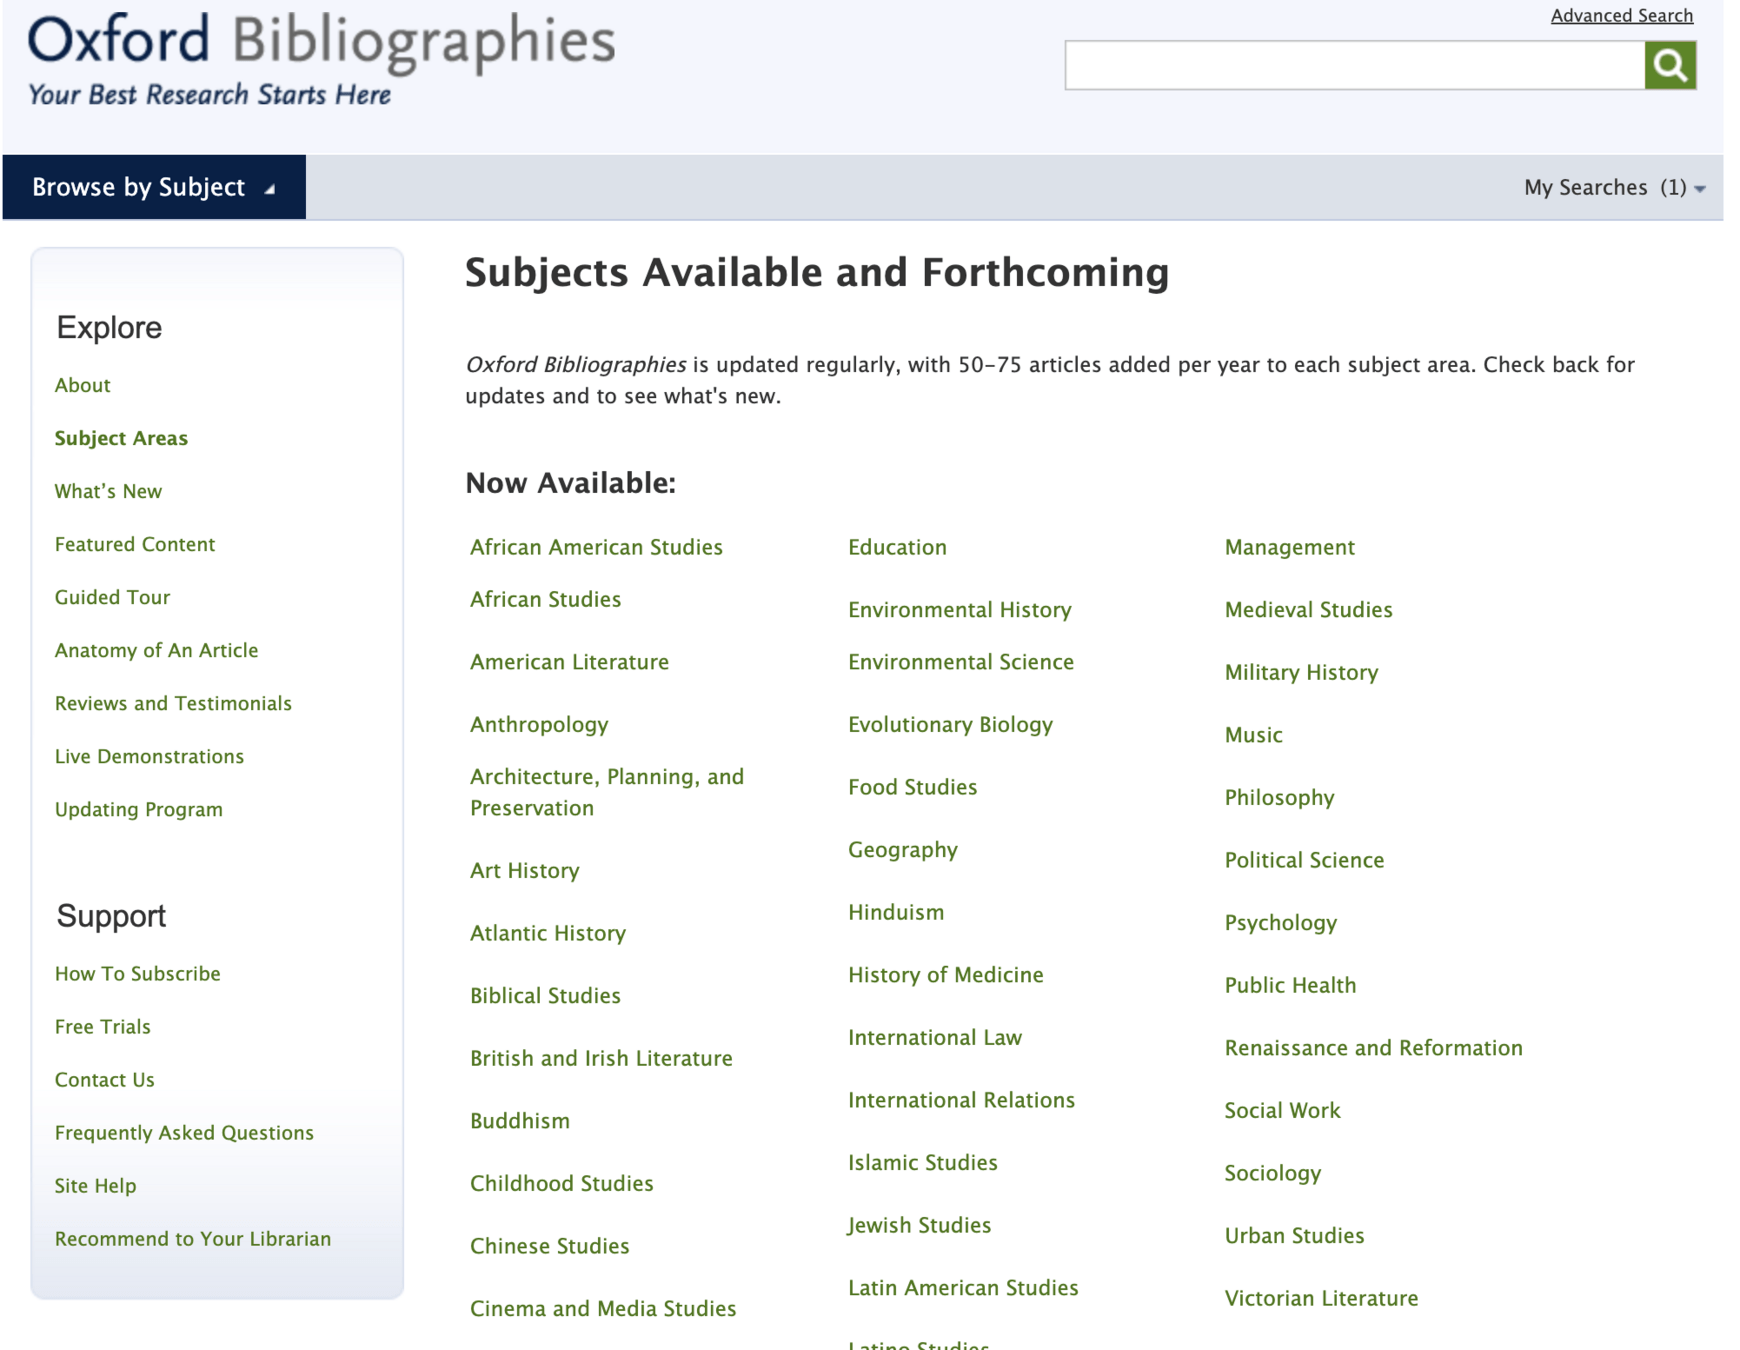1740x1350 pixels.
Task: Select Subject Areas in the sidebar
Action: [x=121, y=438]
